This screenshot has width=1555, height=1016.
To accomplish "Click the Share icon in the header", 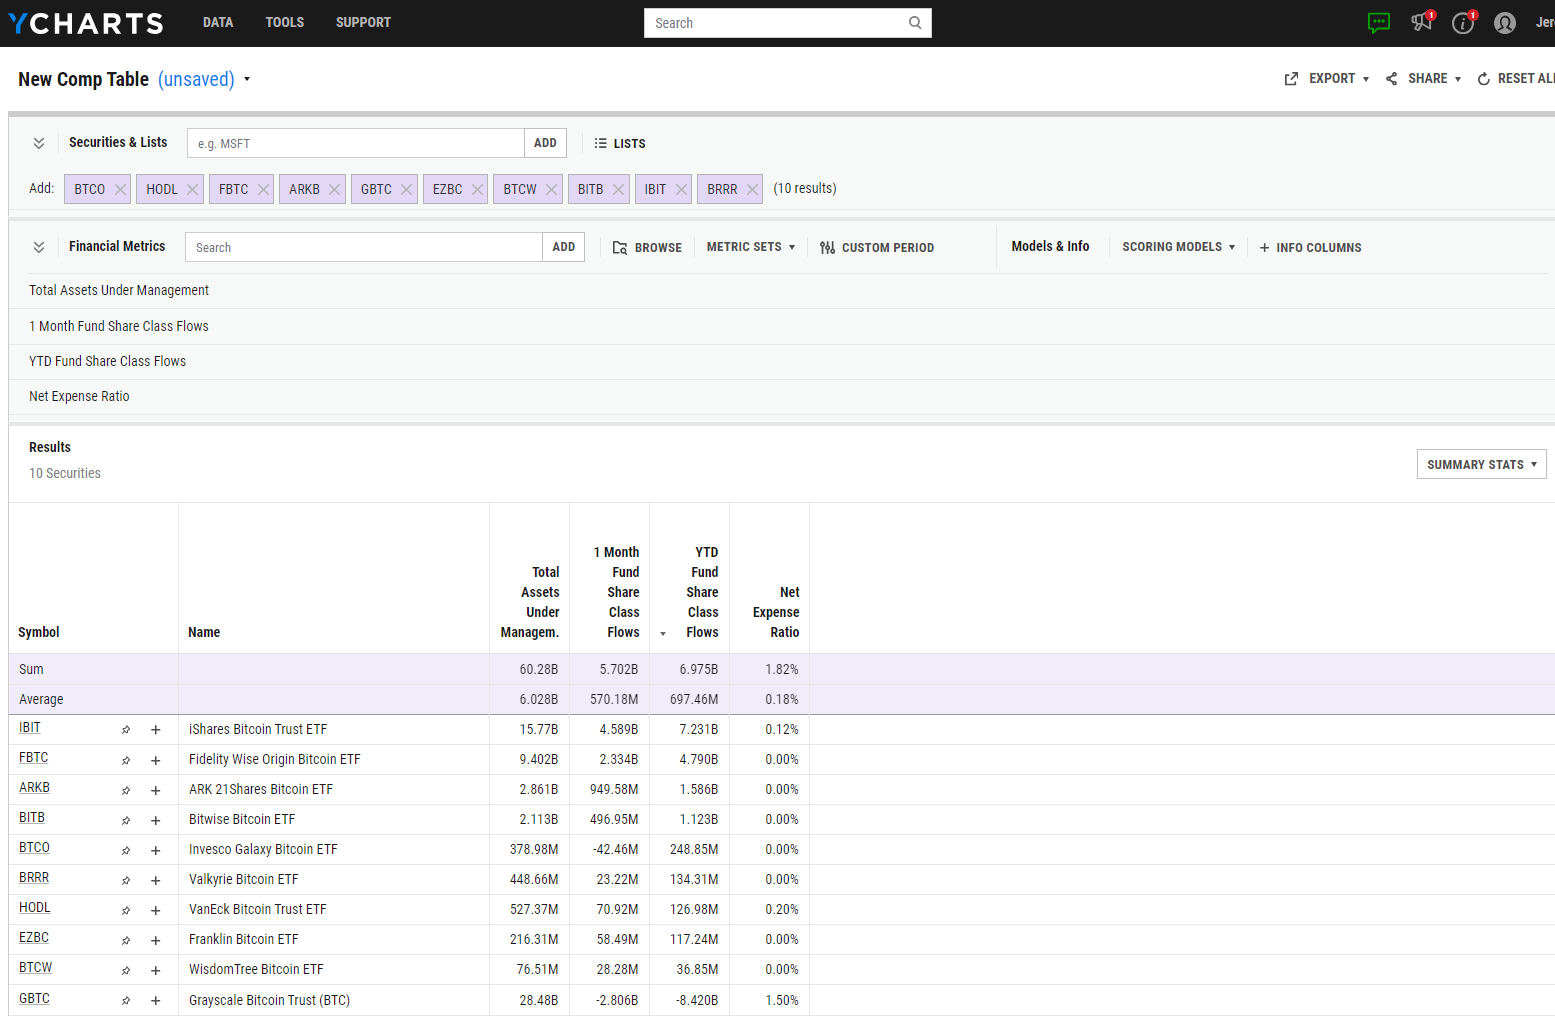I will pos(1390,78).
